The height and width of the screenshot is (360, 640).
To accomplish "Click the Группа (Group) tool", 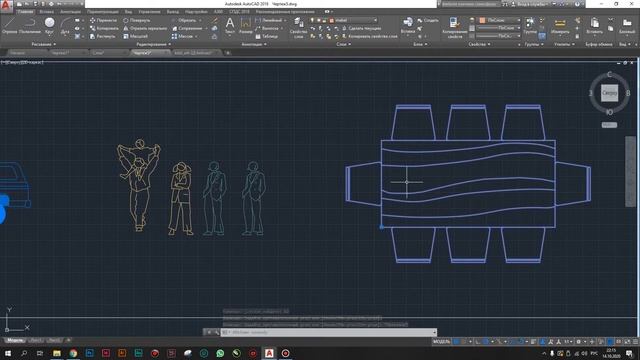I will [530, 25].
